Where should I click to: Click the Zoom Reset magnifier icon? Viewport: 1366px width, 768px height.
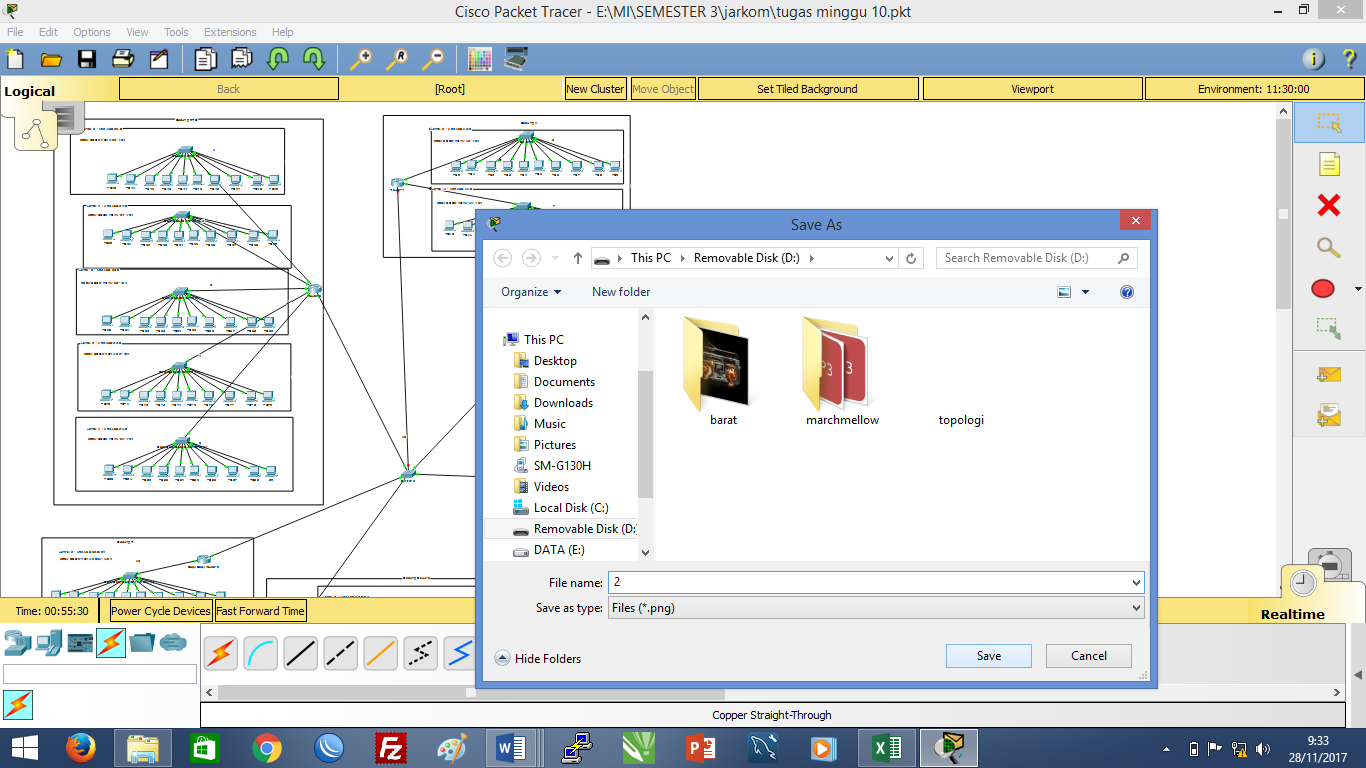tap(396, 59)
